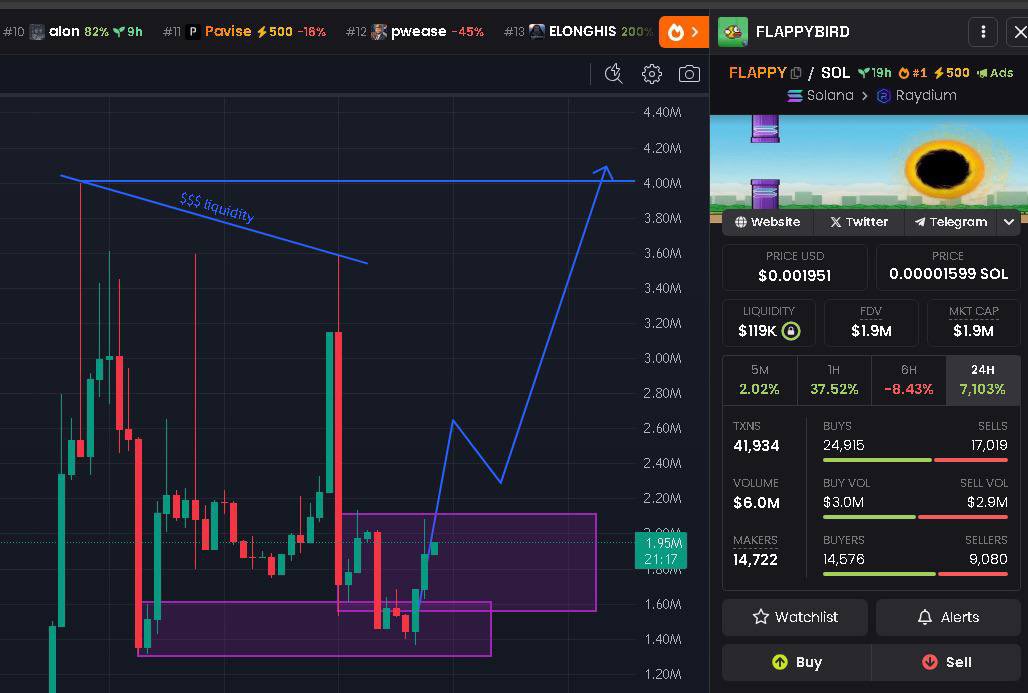This screenshot has width=1028, height=693.
Task: Click the 0.00001599 SOL price box
Action: [x=948, y=267]
